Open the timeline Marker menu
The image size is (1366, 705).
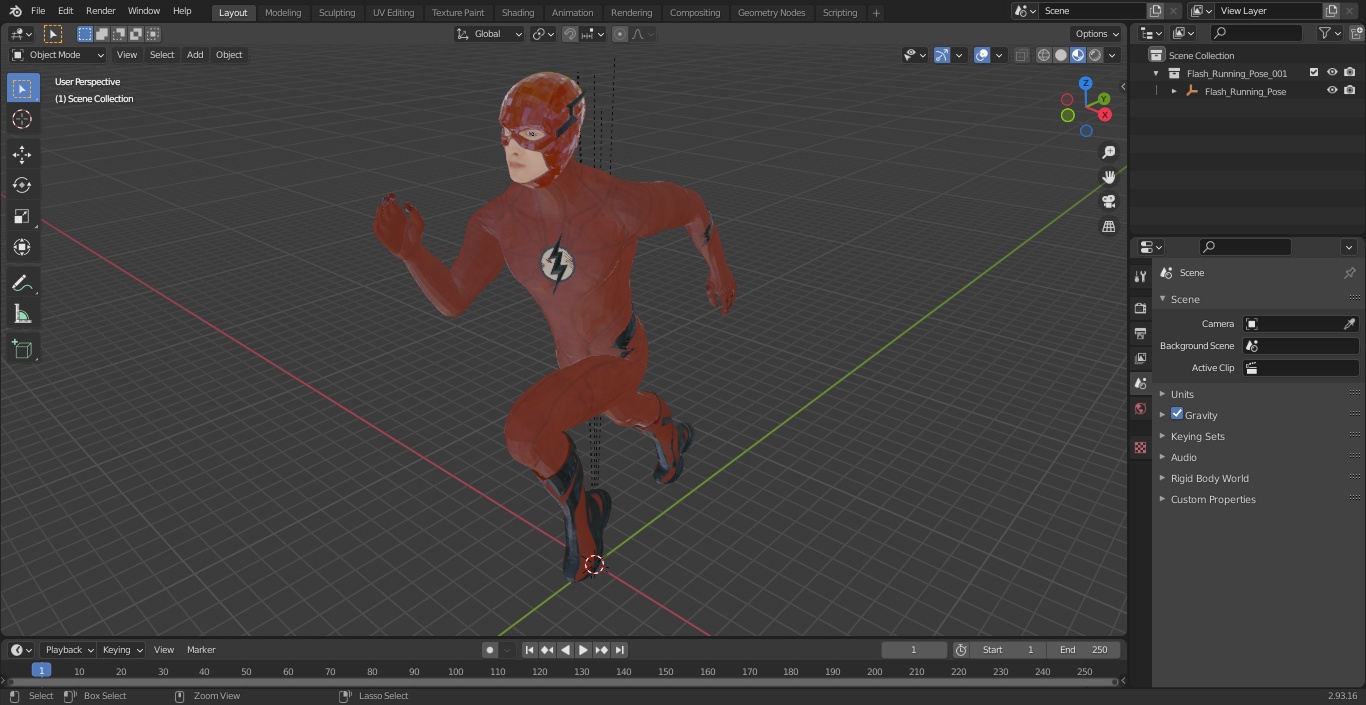201,650
